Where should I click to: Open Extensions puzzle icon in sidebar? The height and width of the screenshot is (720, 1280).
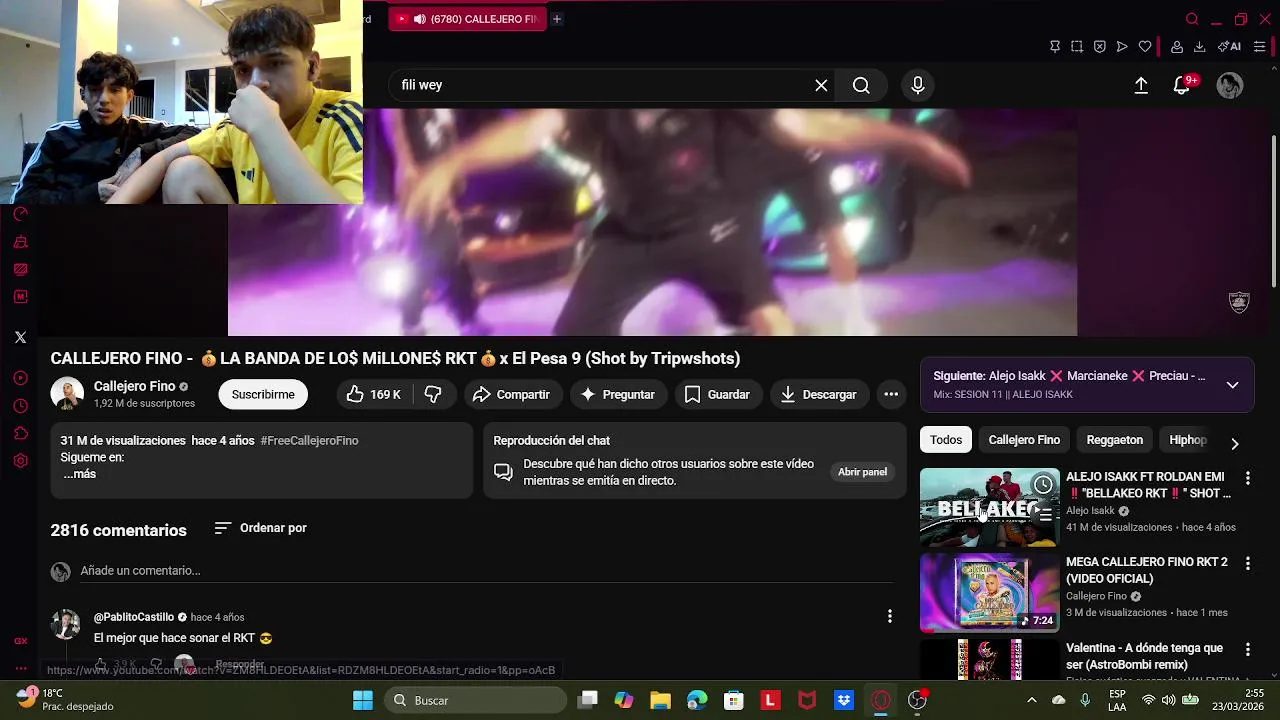pos(20,433)
